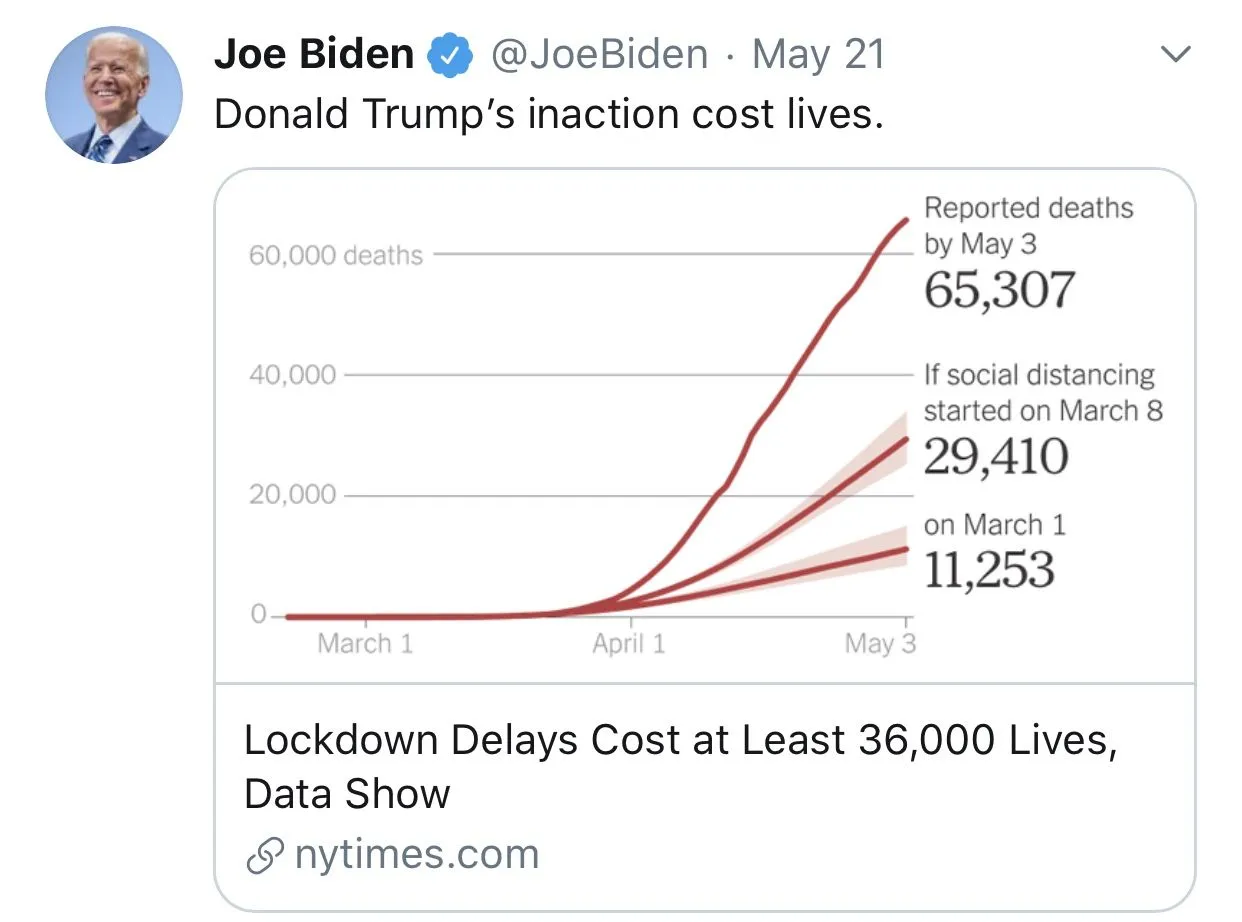Click the 29,410 deaths figure
1242x922 pixels.
[x=995, y=457]
